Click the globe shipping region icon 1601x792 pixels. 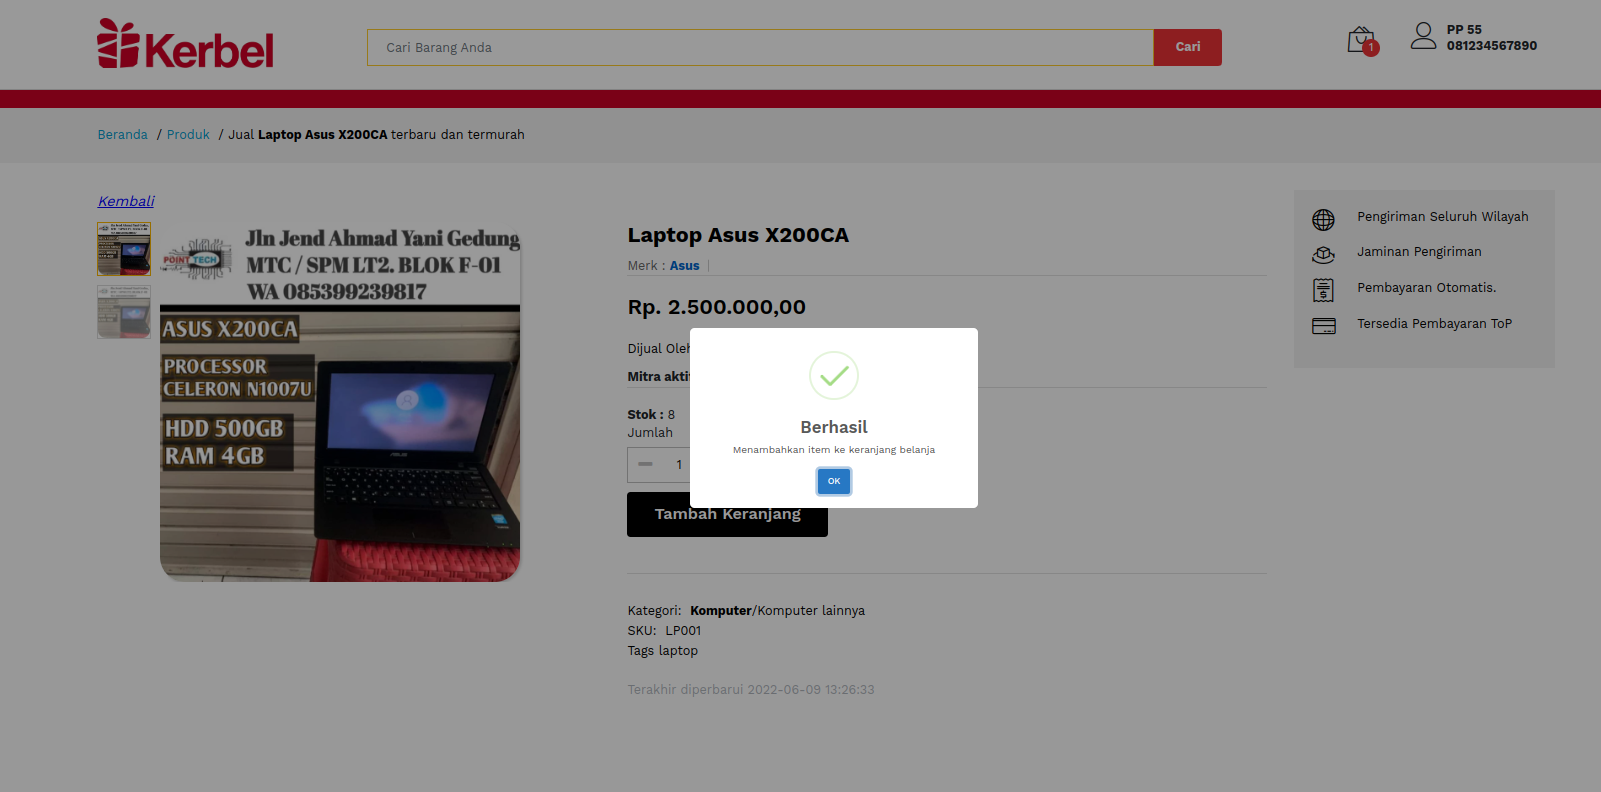point(1323,219)
